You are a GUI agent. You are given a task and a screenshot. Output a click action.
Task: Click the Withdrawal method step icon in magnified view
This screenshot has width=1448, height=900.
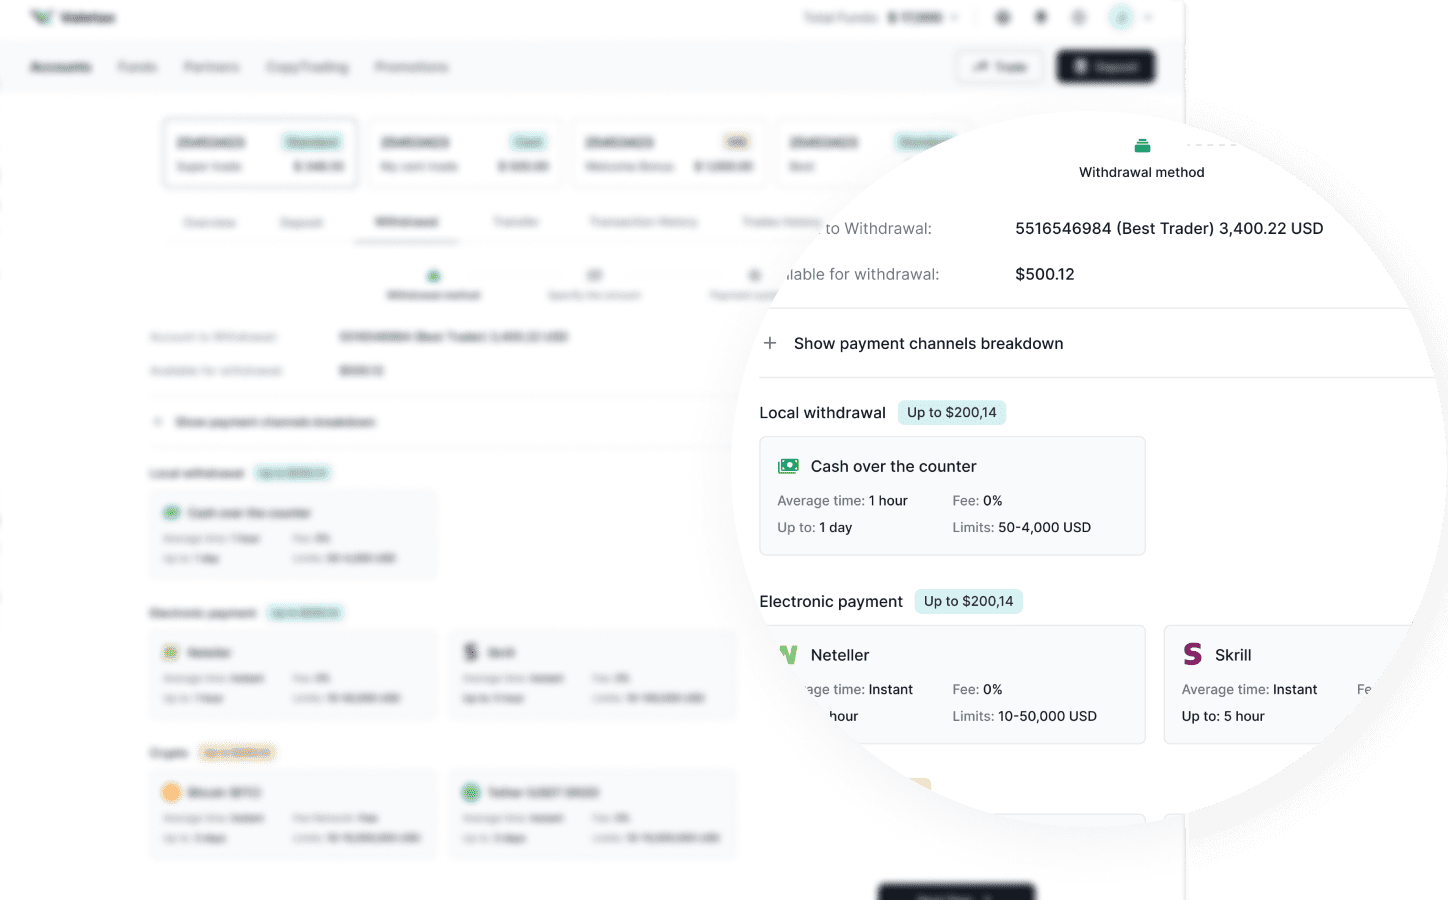point(1142,146)
